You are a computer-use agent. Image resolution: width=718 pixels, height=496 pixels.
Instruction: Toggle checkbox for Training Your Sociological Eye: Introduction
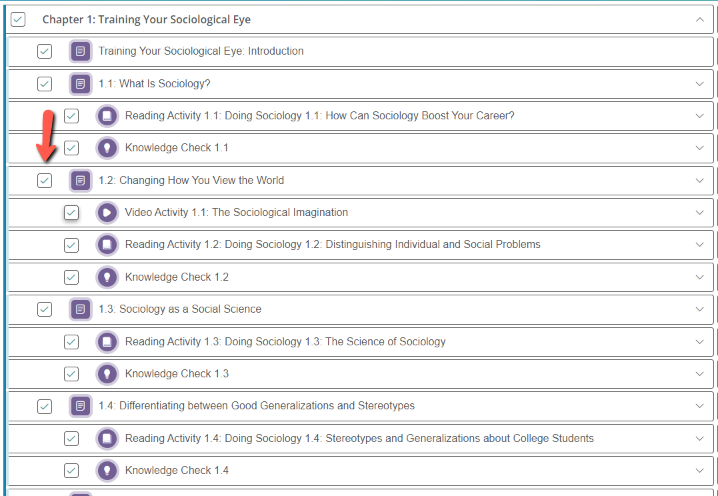[44, 51]
